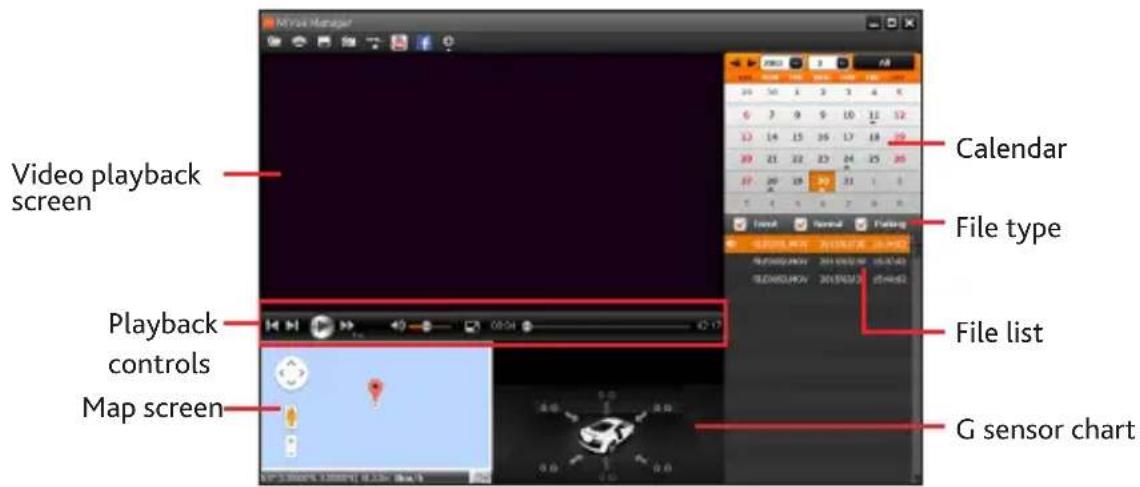Image resolution: width=1140 pixels, height=487 pixels.
Task: Select date 27 in the calendar
Action: [x=746, y=181]
